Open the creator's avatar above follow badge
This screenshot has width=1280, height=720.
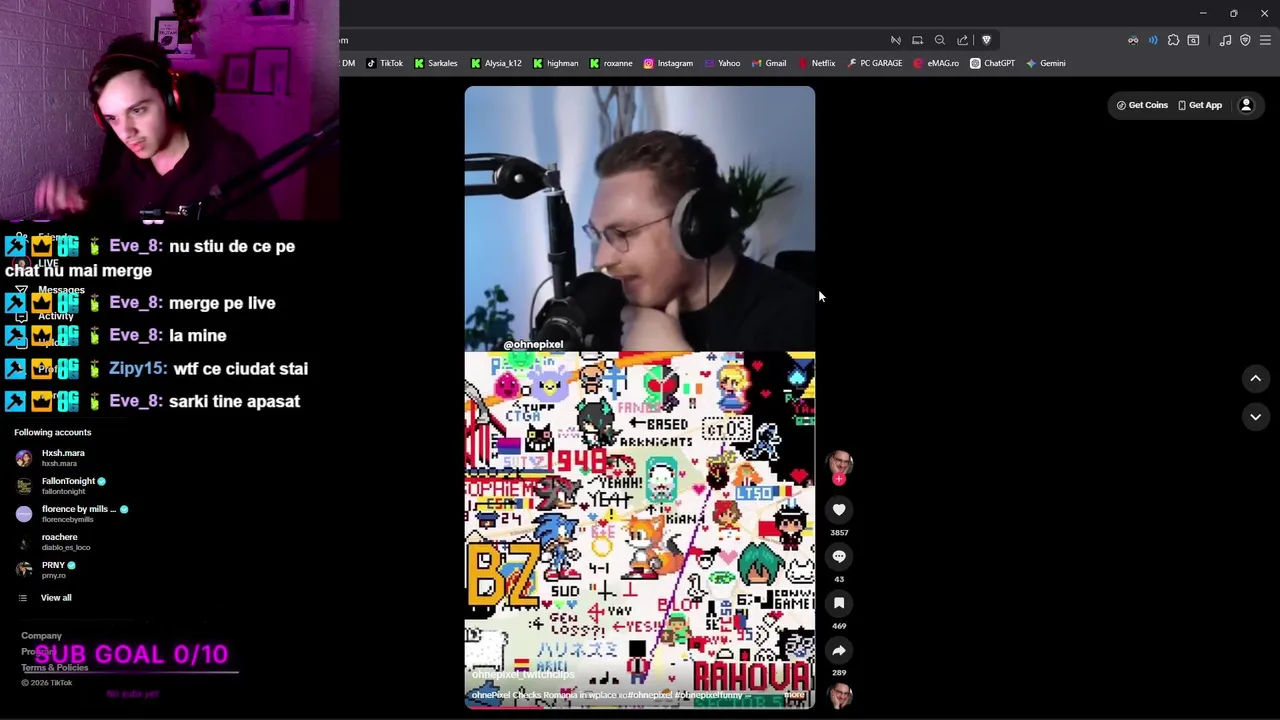(x=839, y=462)
